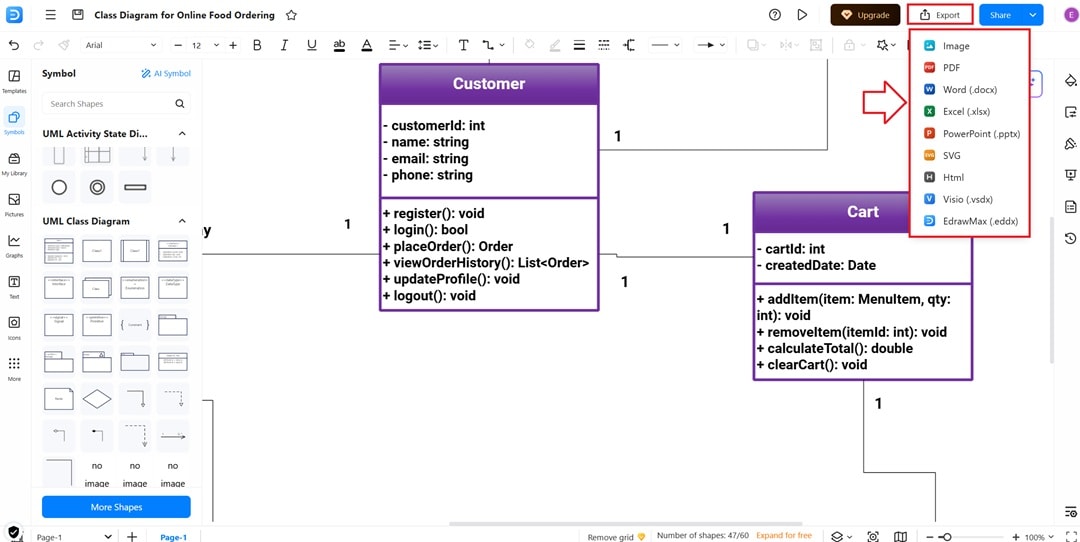Switch to Page-1 tab

tap(173, 537)
